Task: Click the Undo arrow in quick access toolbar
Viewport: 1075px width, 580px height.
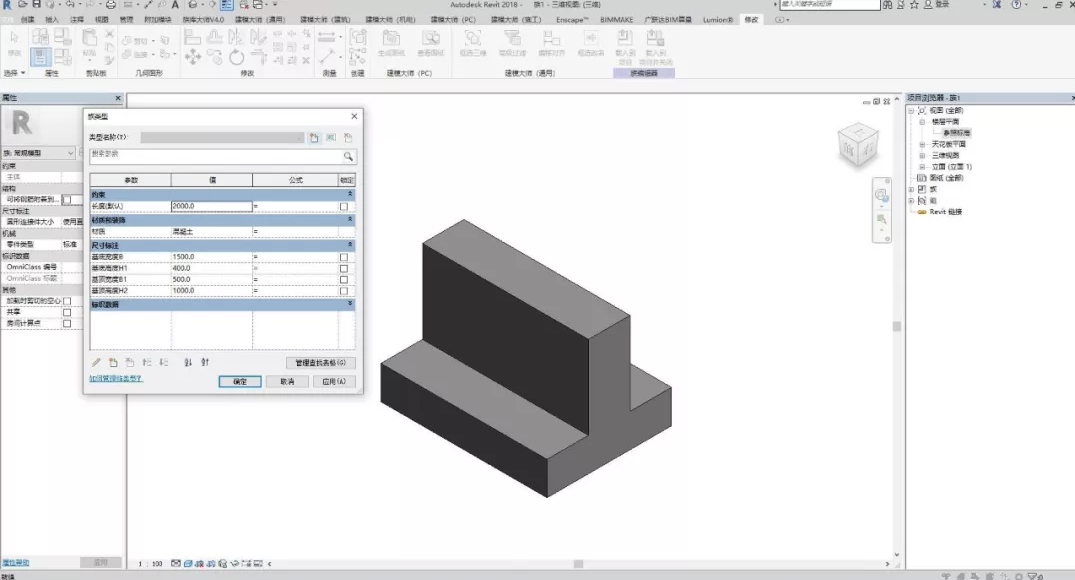Action: tap(70, 4)
